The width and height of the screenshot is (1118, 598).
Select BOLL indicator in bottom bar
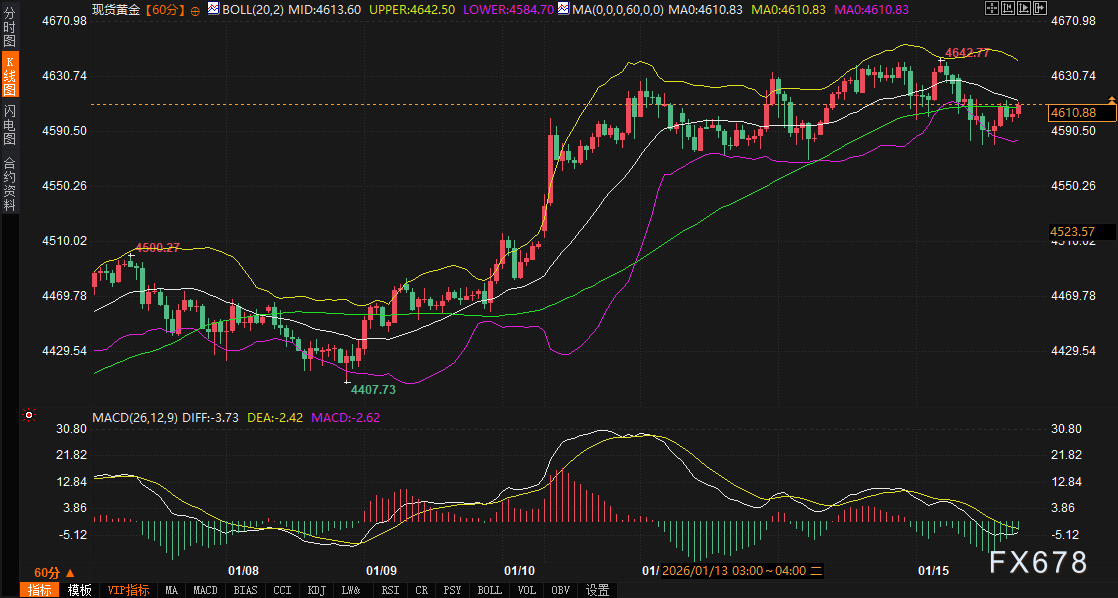point(489,590)
